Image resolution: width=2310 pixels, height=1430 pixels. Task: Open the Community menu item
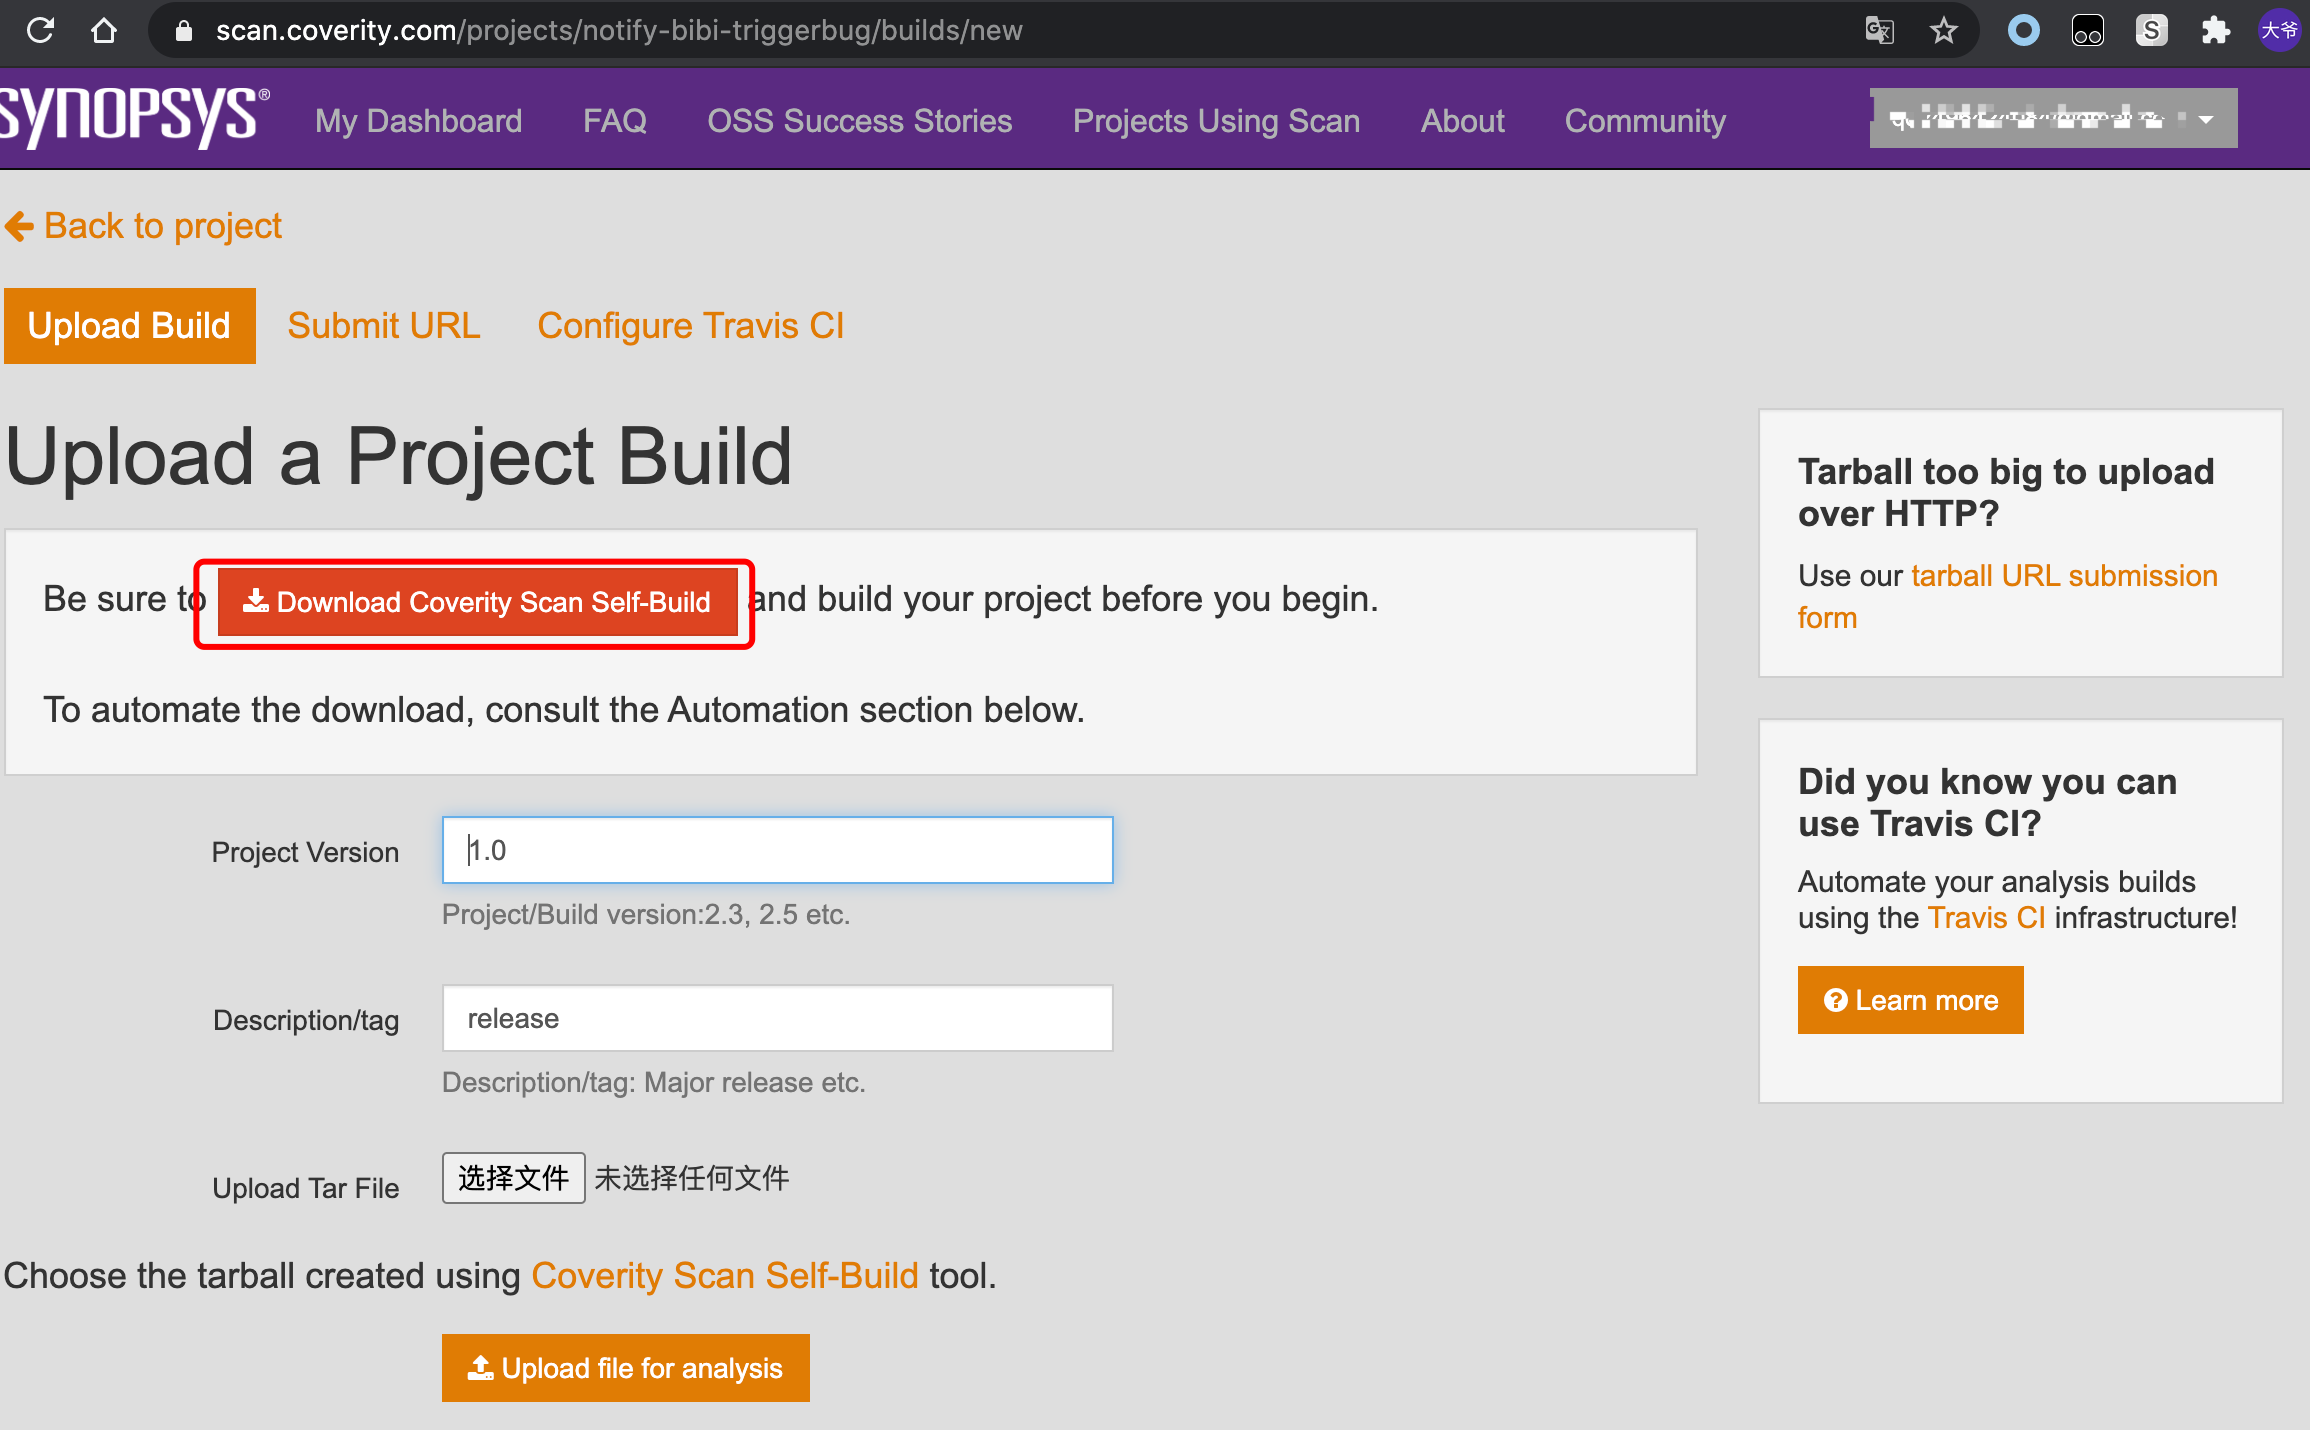(x=1645, y=121)
